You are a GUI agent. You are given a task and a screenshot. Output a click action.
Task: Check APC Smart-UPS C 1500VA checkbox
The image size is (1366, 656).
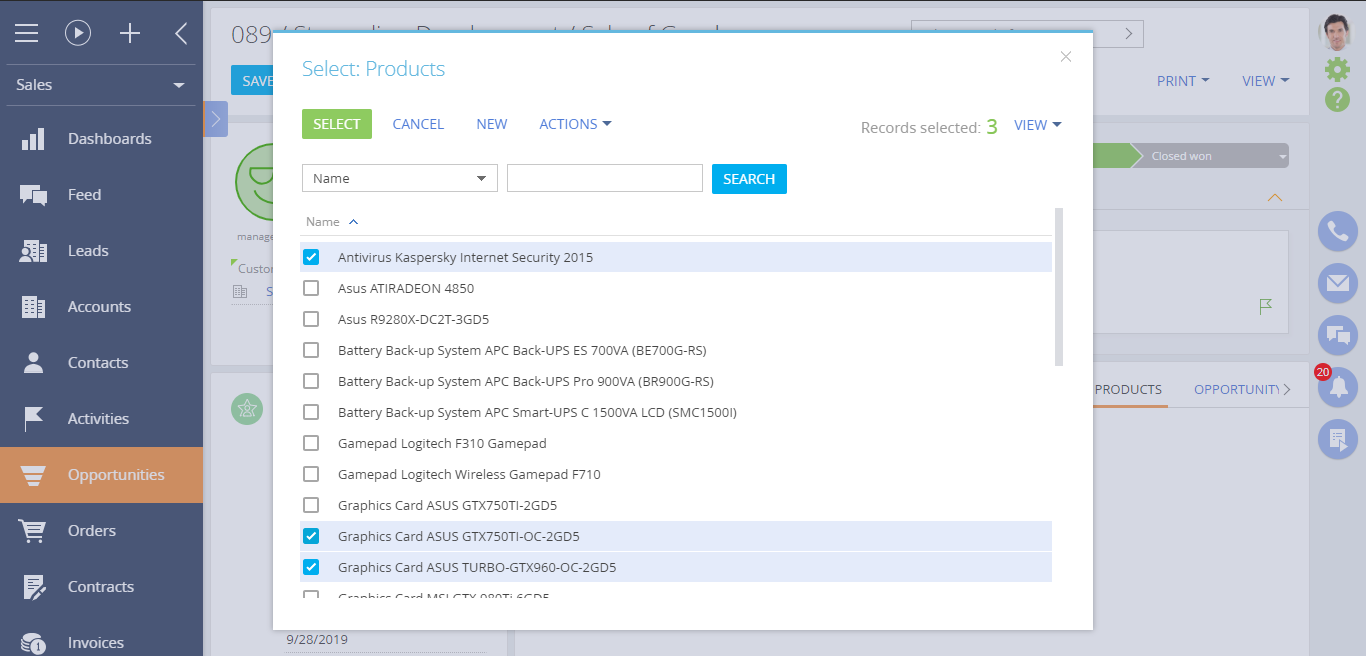click(311, 412)
